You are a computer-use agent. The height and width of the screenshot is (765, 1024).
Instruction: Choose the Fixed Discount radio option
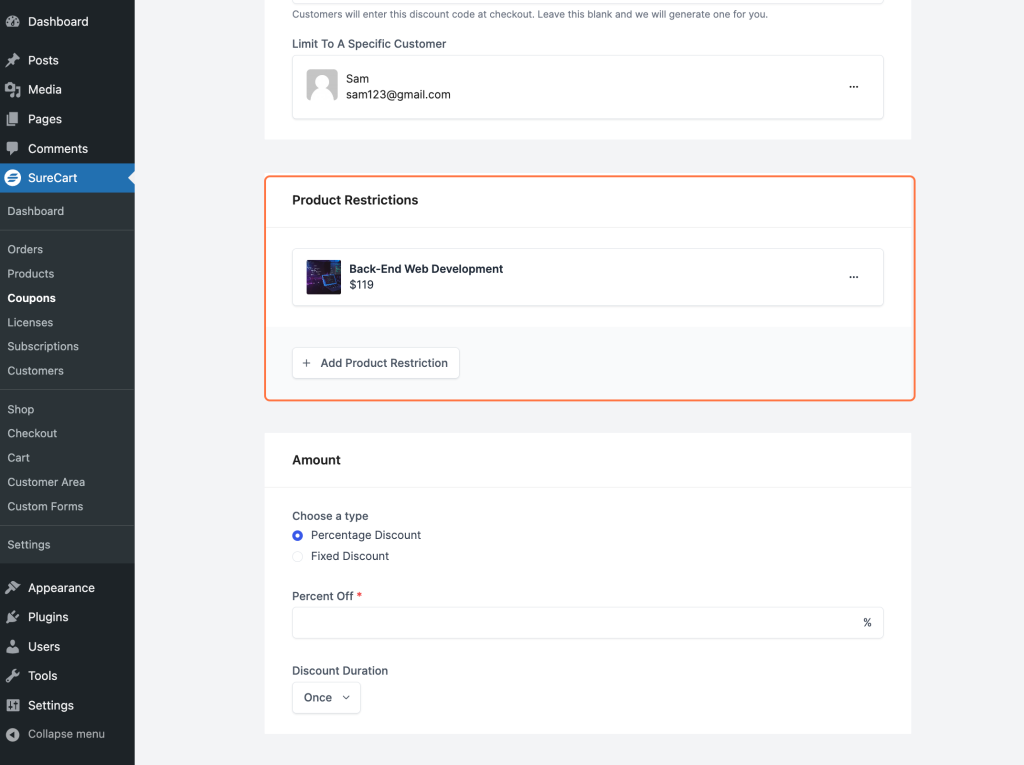tap(298, 557)
